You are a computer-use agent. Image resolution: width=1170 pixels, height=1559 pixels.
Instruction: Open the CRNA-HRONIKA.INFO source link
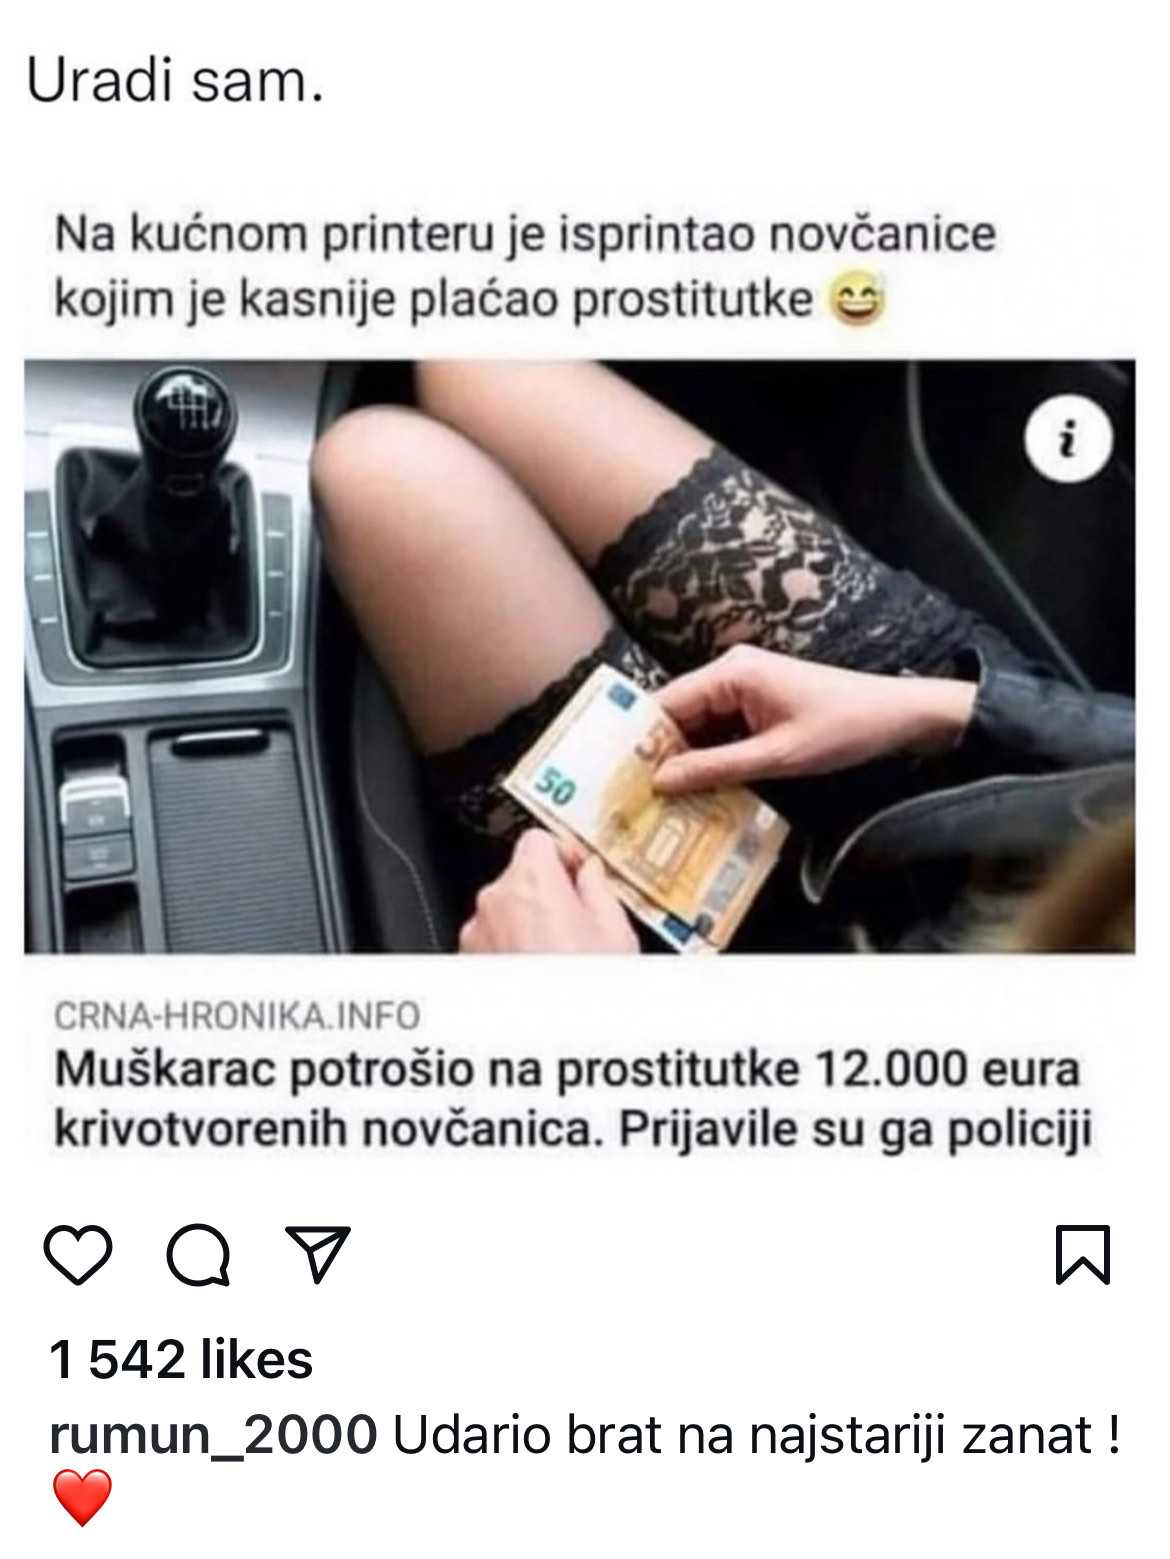(x=237, y=1016)
